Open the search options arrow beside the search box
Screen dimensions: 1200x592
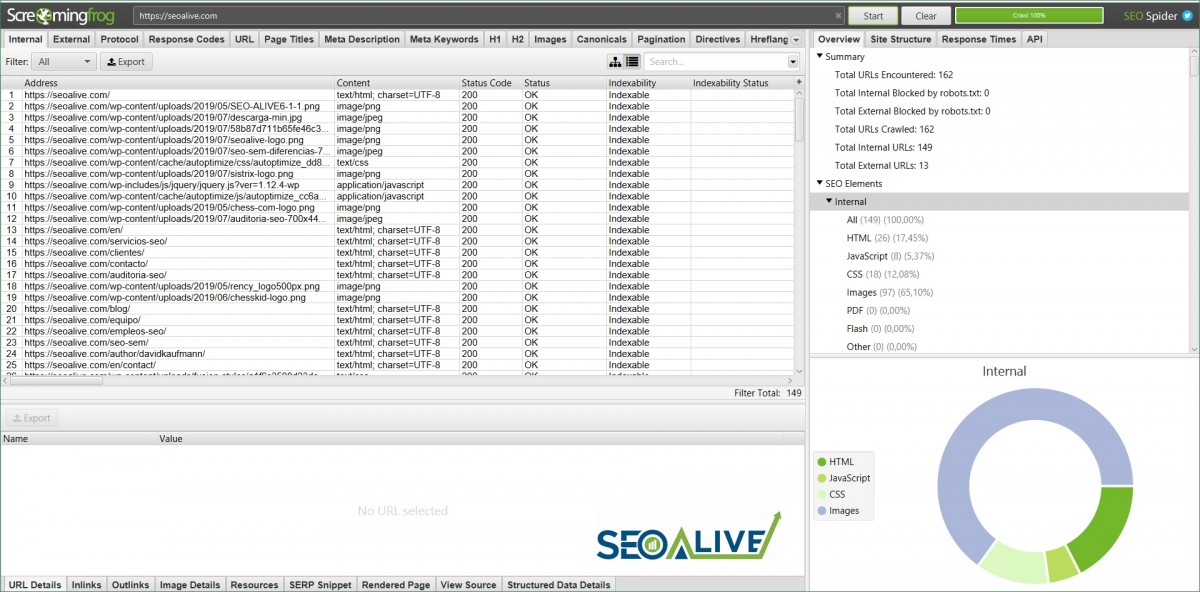pos(793,61)
